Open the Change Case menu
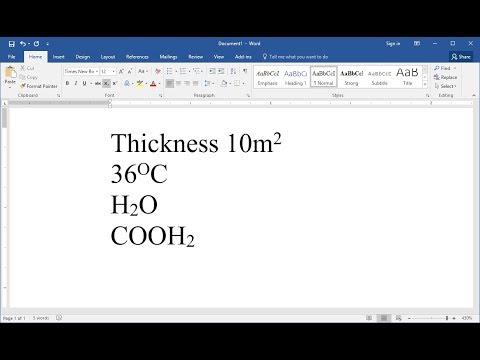The image size is (480, 360). 143,71
